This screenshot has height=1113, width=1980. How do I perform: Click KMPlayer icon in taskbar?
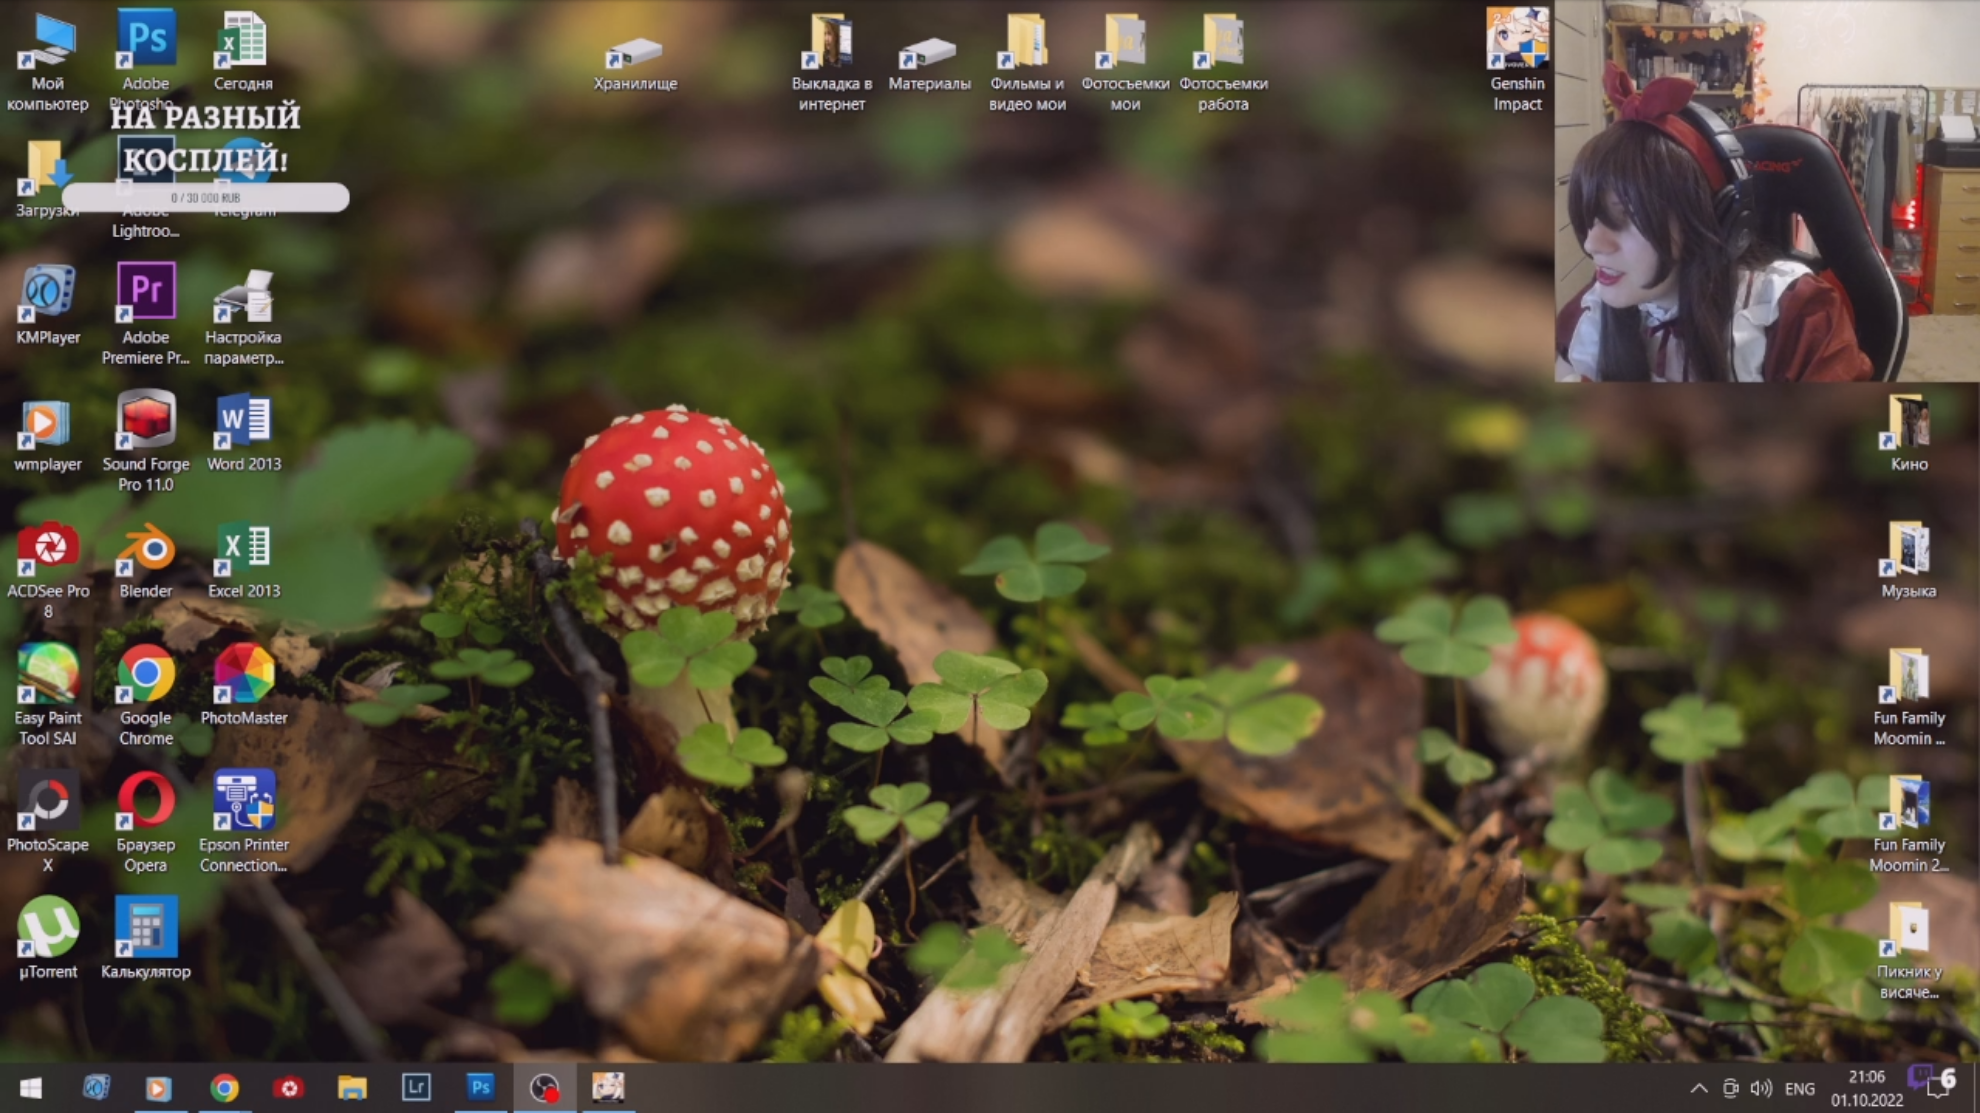96,1087
